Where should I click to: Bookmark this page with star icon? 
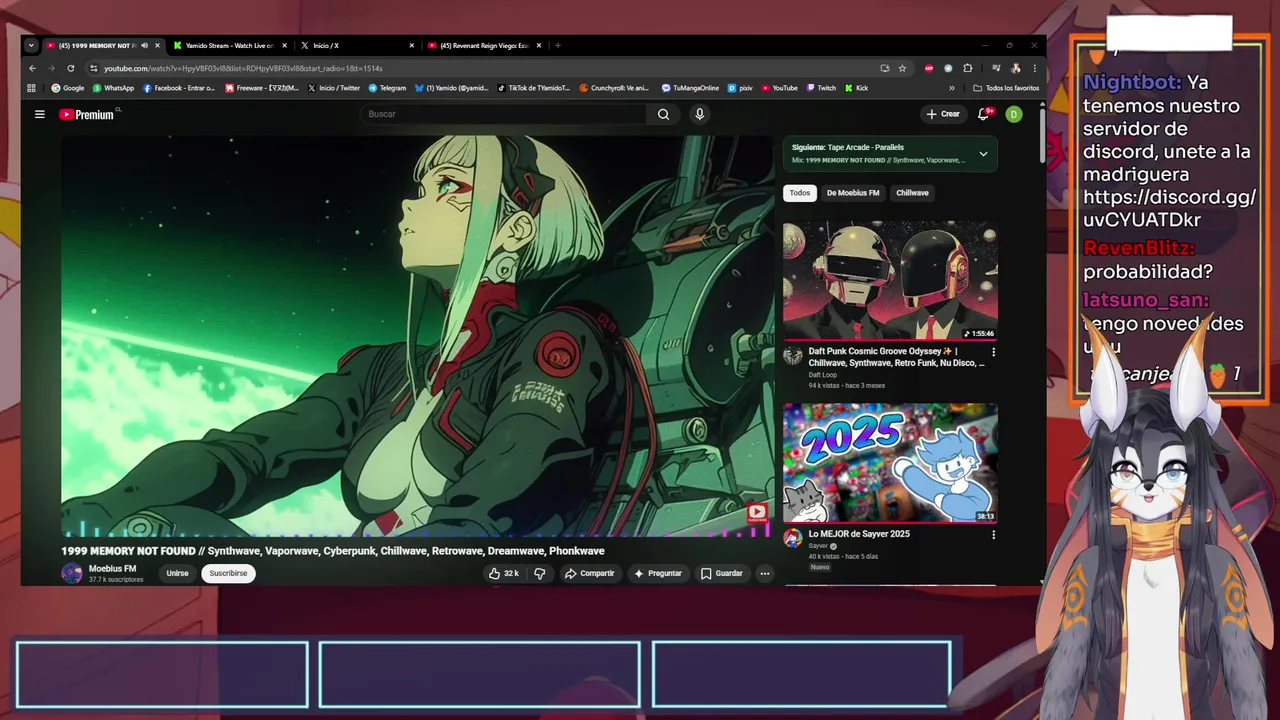902,68
